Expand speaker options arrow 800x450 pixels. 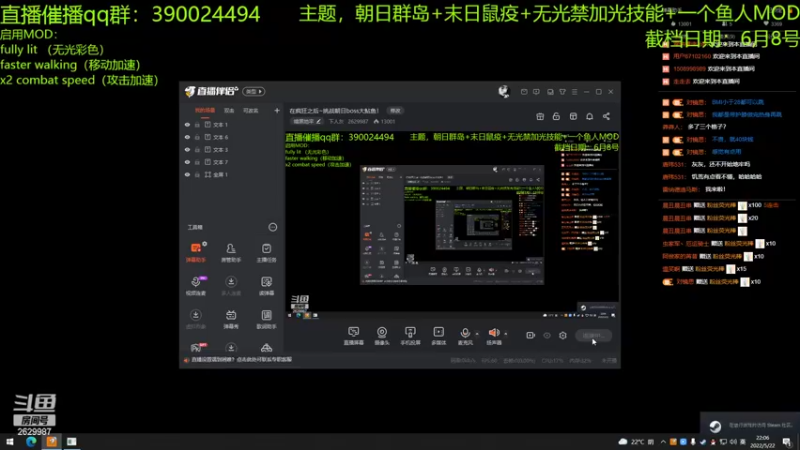506,334
